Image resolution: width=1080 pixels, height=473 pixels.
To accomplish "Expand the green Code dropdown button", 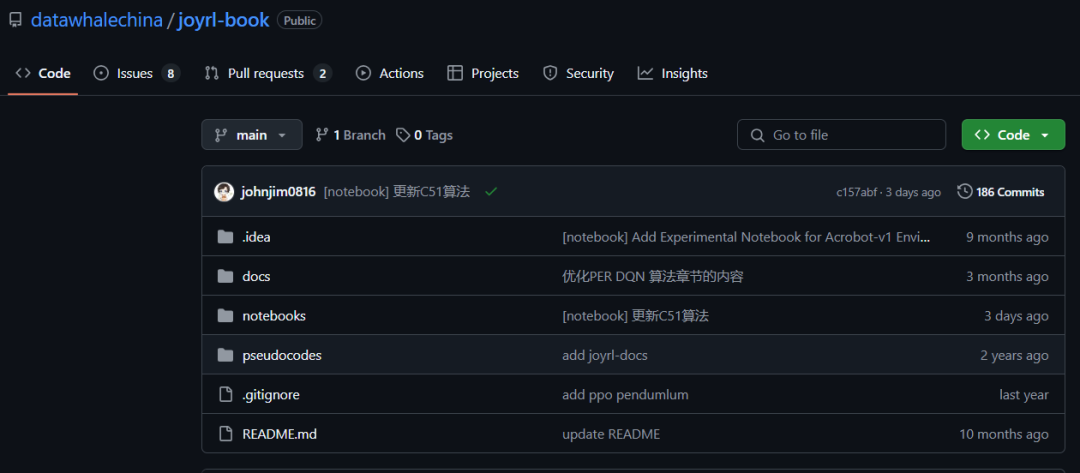I will (x=1012, y=135).
